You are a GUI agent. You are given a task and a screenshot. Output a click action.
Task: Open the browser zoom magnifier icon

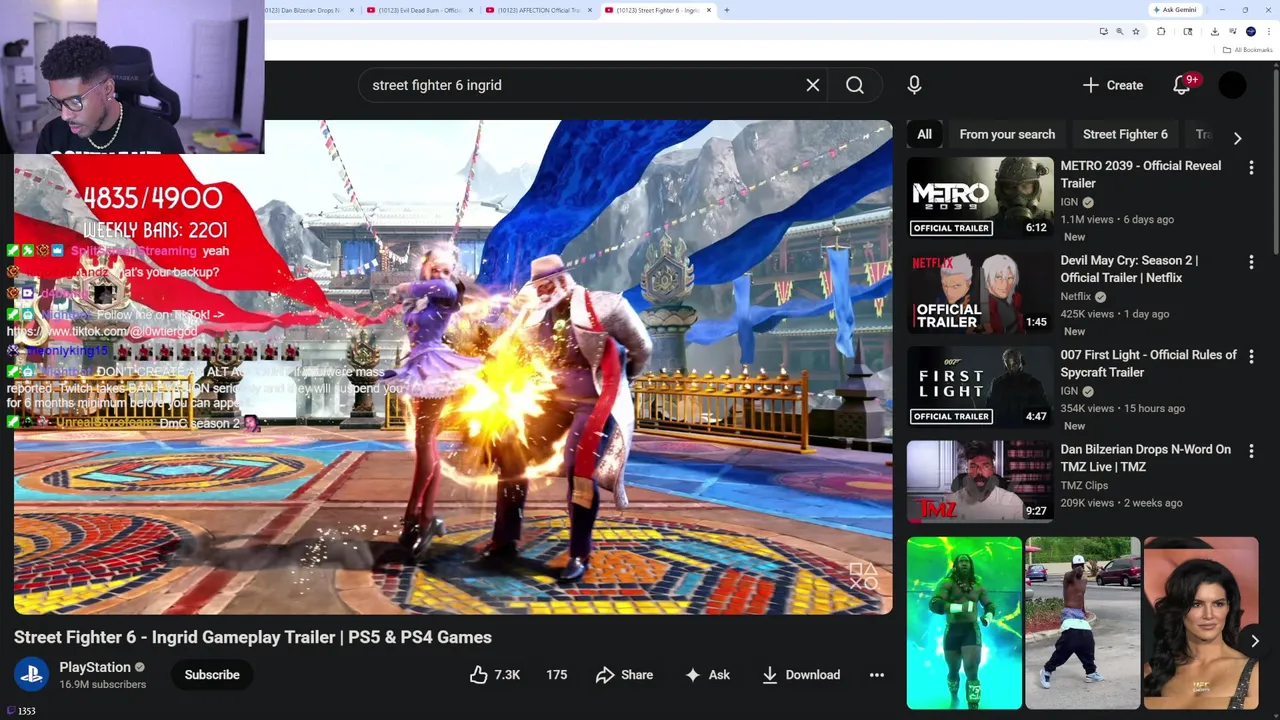[x=1120, y=32]
